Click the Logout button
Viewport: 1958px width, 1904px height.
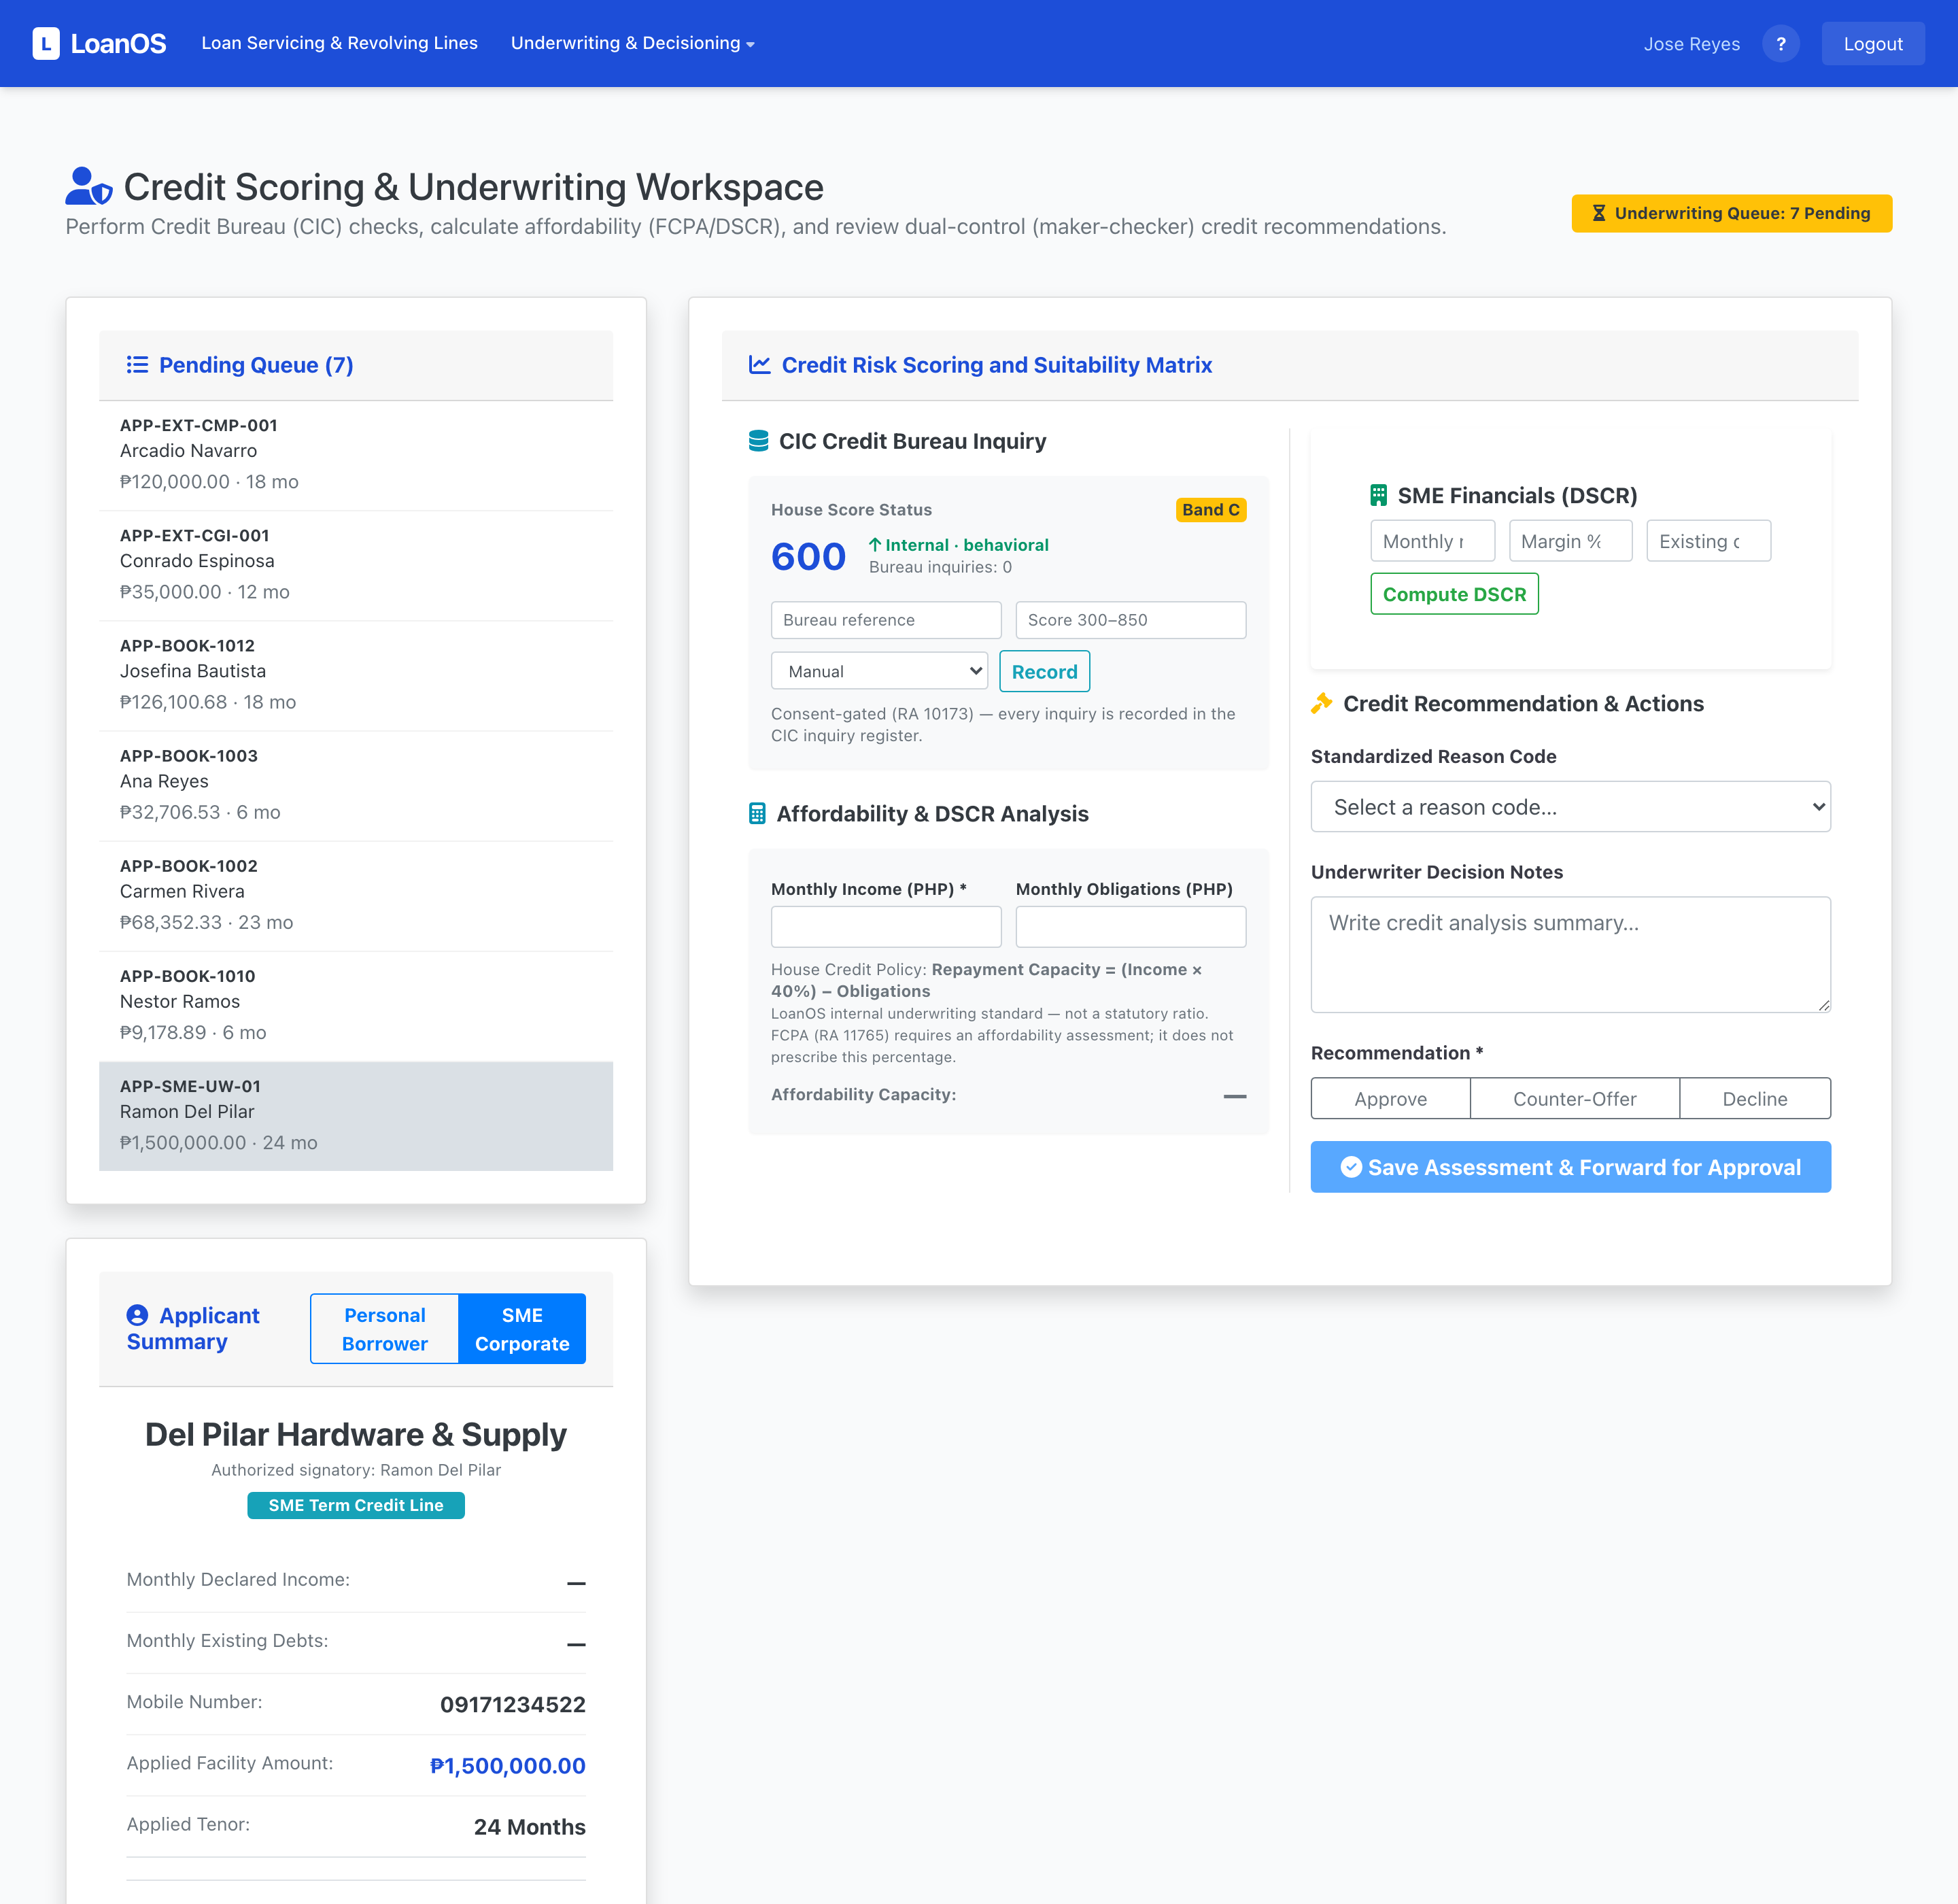click(x=1872, y=43)
